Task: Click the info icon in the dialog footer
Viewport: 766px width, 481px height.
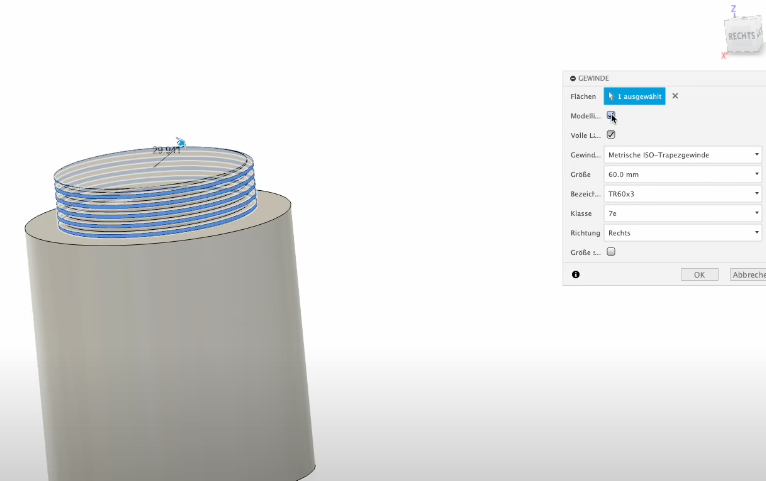Action: (x=576, y=274)
